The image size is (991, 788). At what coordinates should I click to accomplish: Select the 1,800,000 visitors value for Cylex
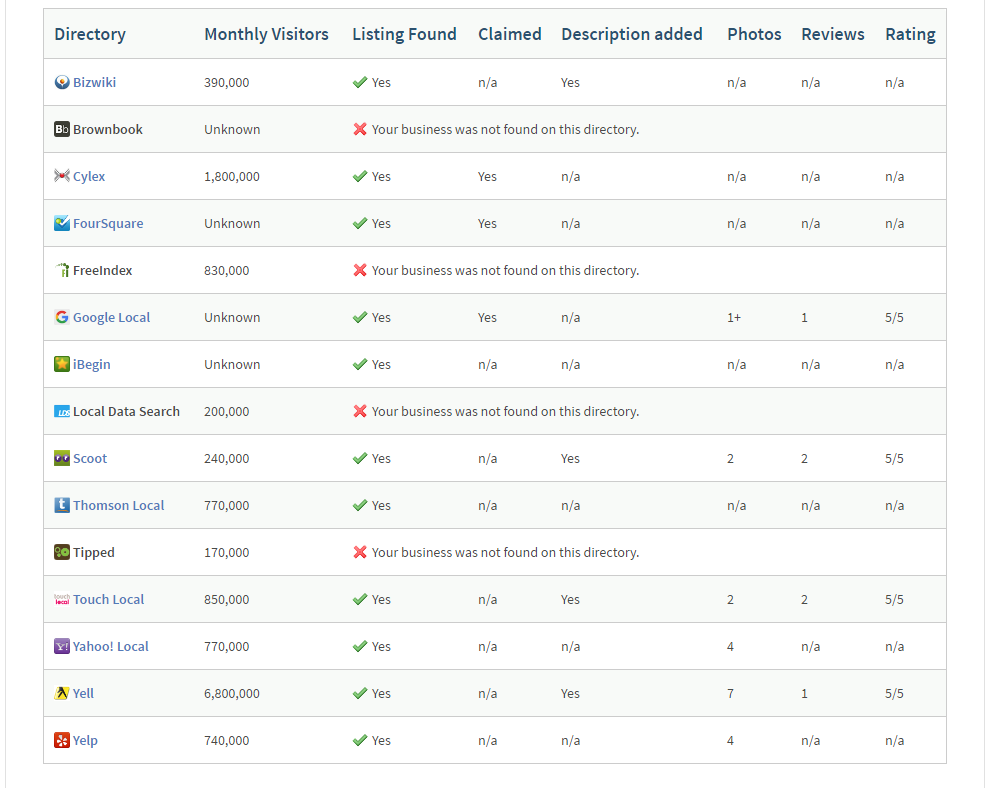click(x=232, y=176)
